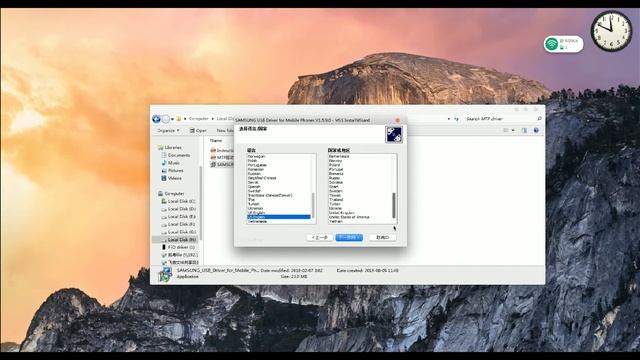This screenshot has width=640, height=360.
Task: Select highlighted US English language entry
Action: [279, 217]
